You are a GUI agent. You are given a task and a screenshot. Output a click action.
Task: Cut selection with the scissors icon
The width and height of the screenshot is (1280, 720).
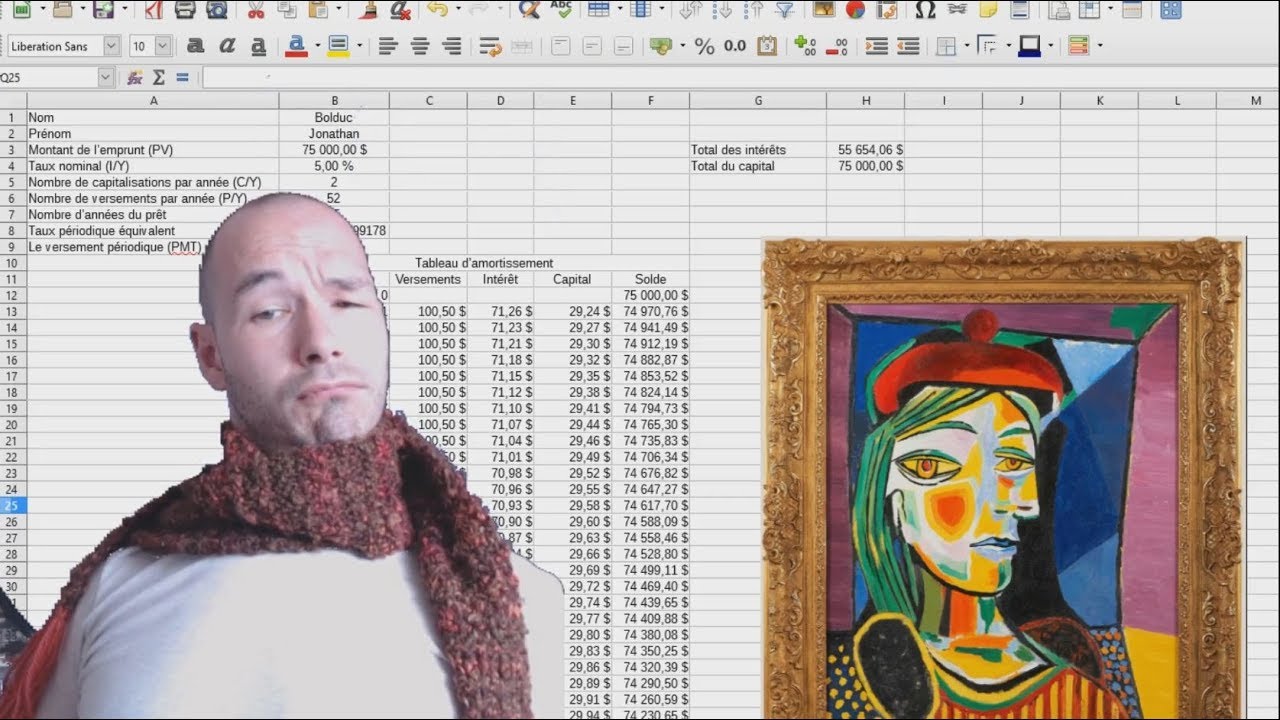(x=256, y=10)
